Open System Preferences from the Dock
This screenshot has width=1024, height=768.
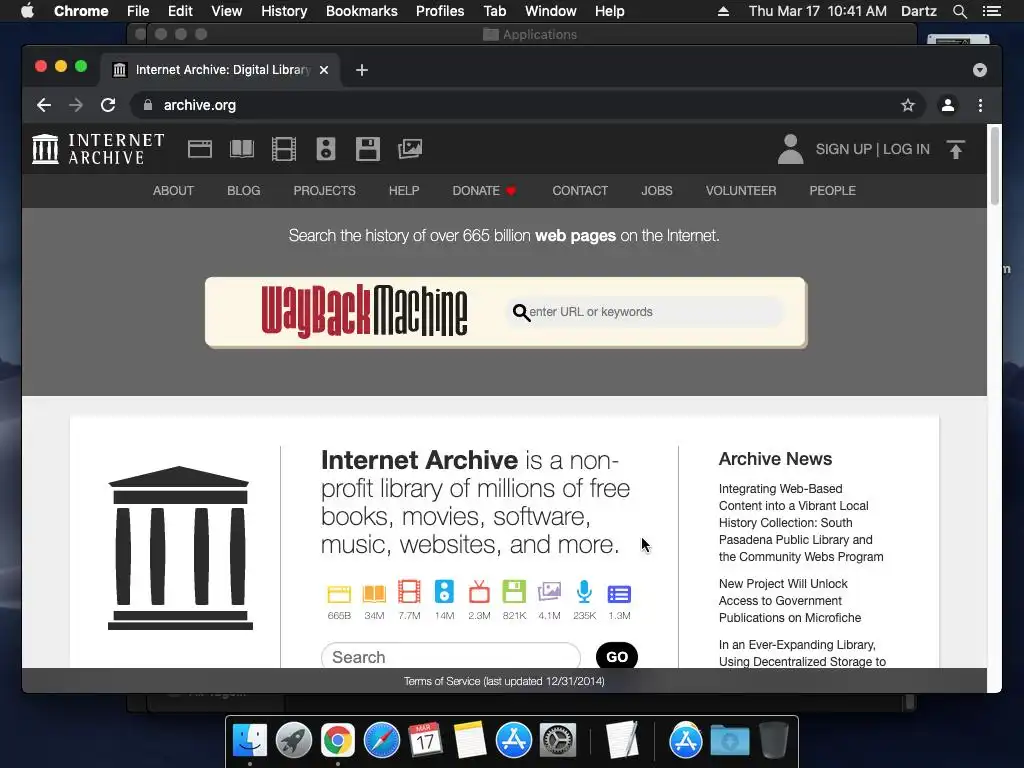tap(557, 741)
